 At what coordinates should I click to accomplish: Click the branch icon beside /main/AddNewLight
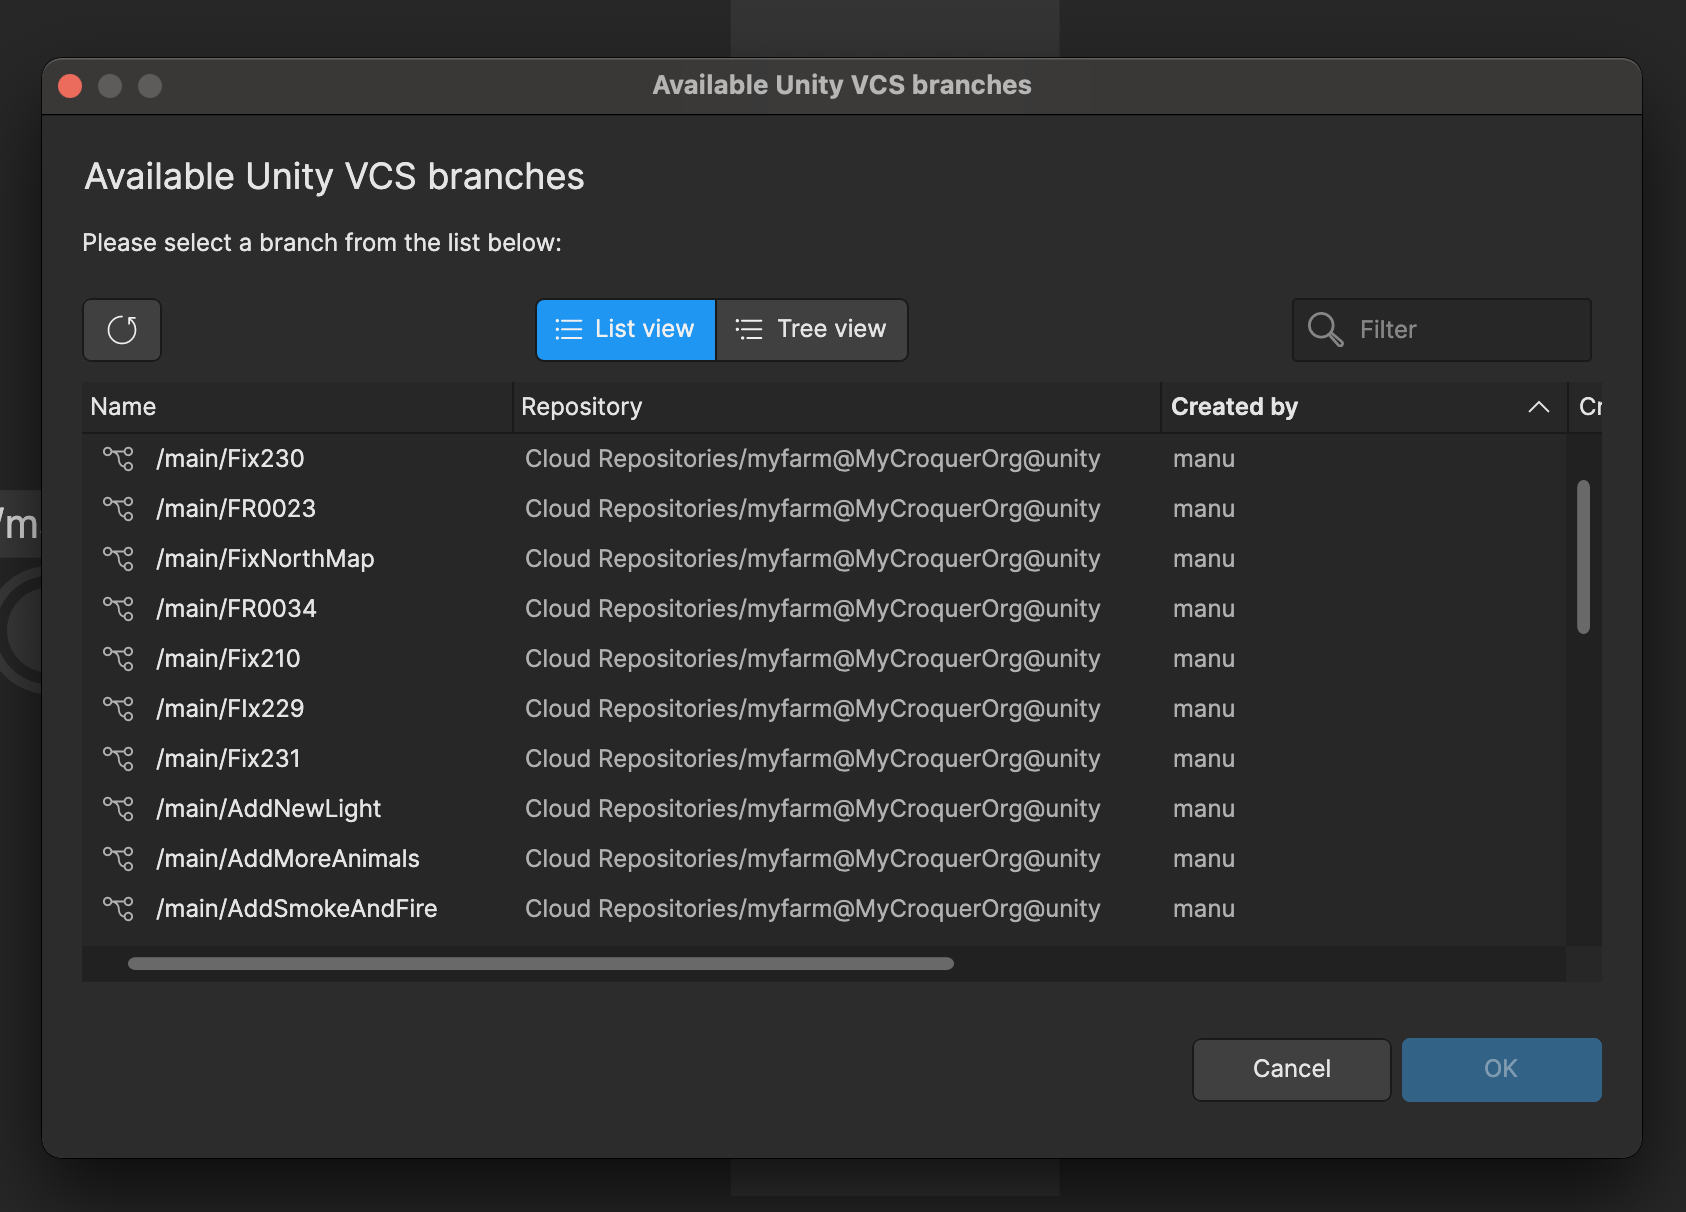tap(119, 808)
